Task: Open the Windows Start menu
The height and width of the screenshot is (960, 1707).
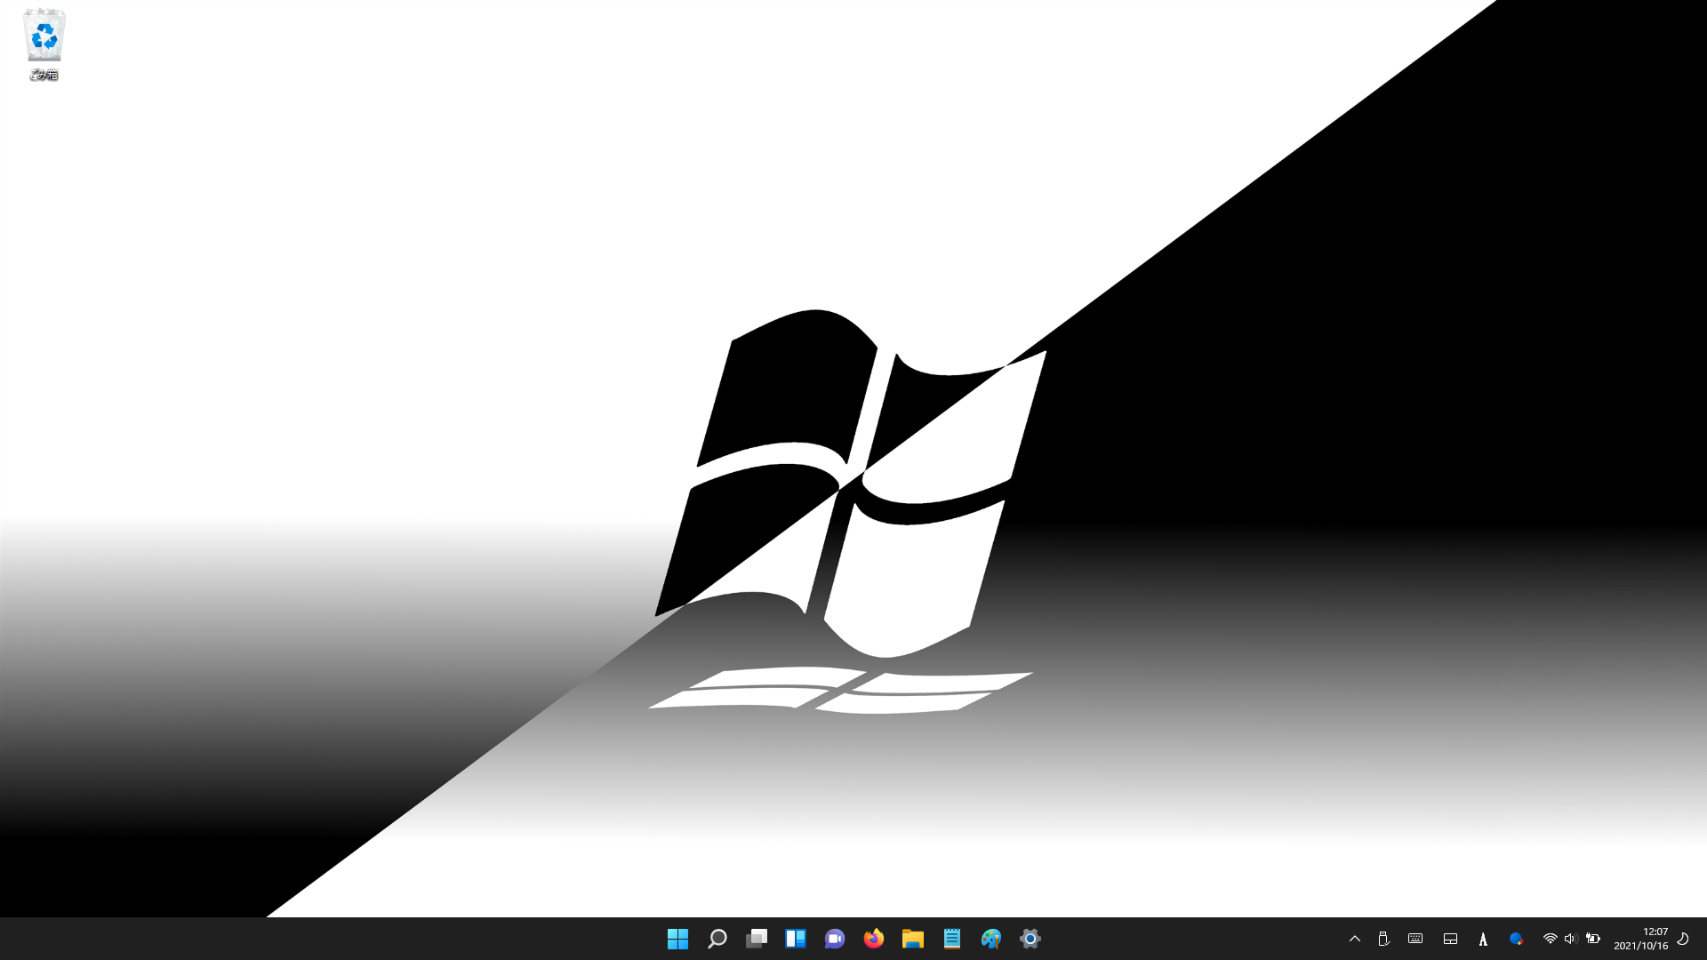Action: point(678,939)
